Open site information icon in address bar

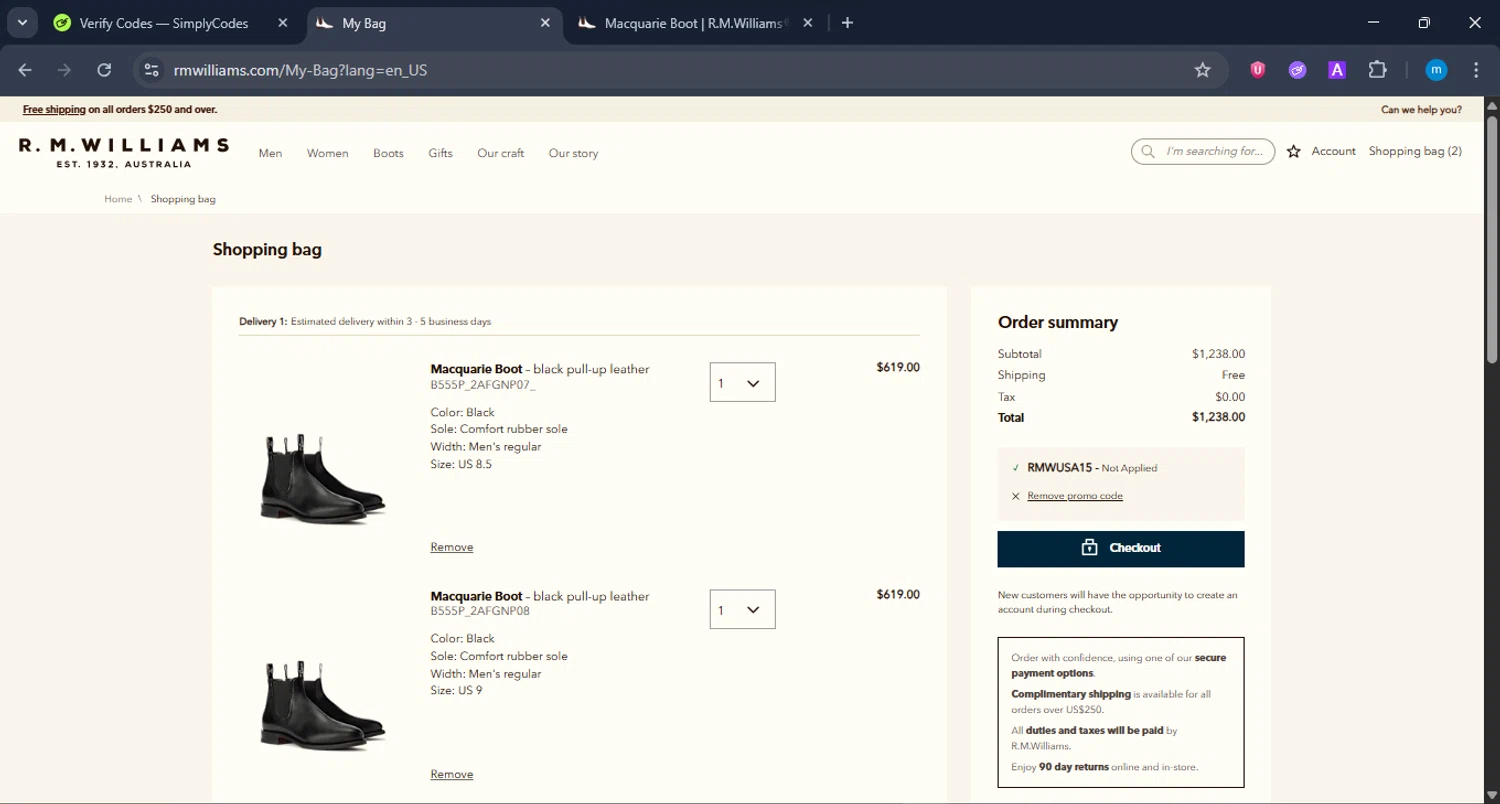tap(151, 70)
